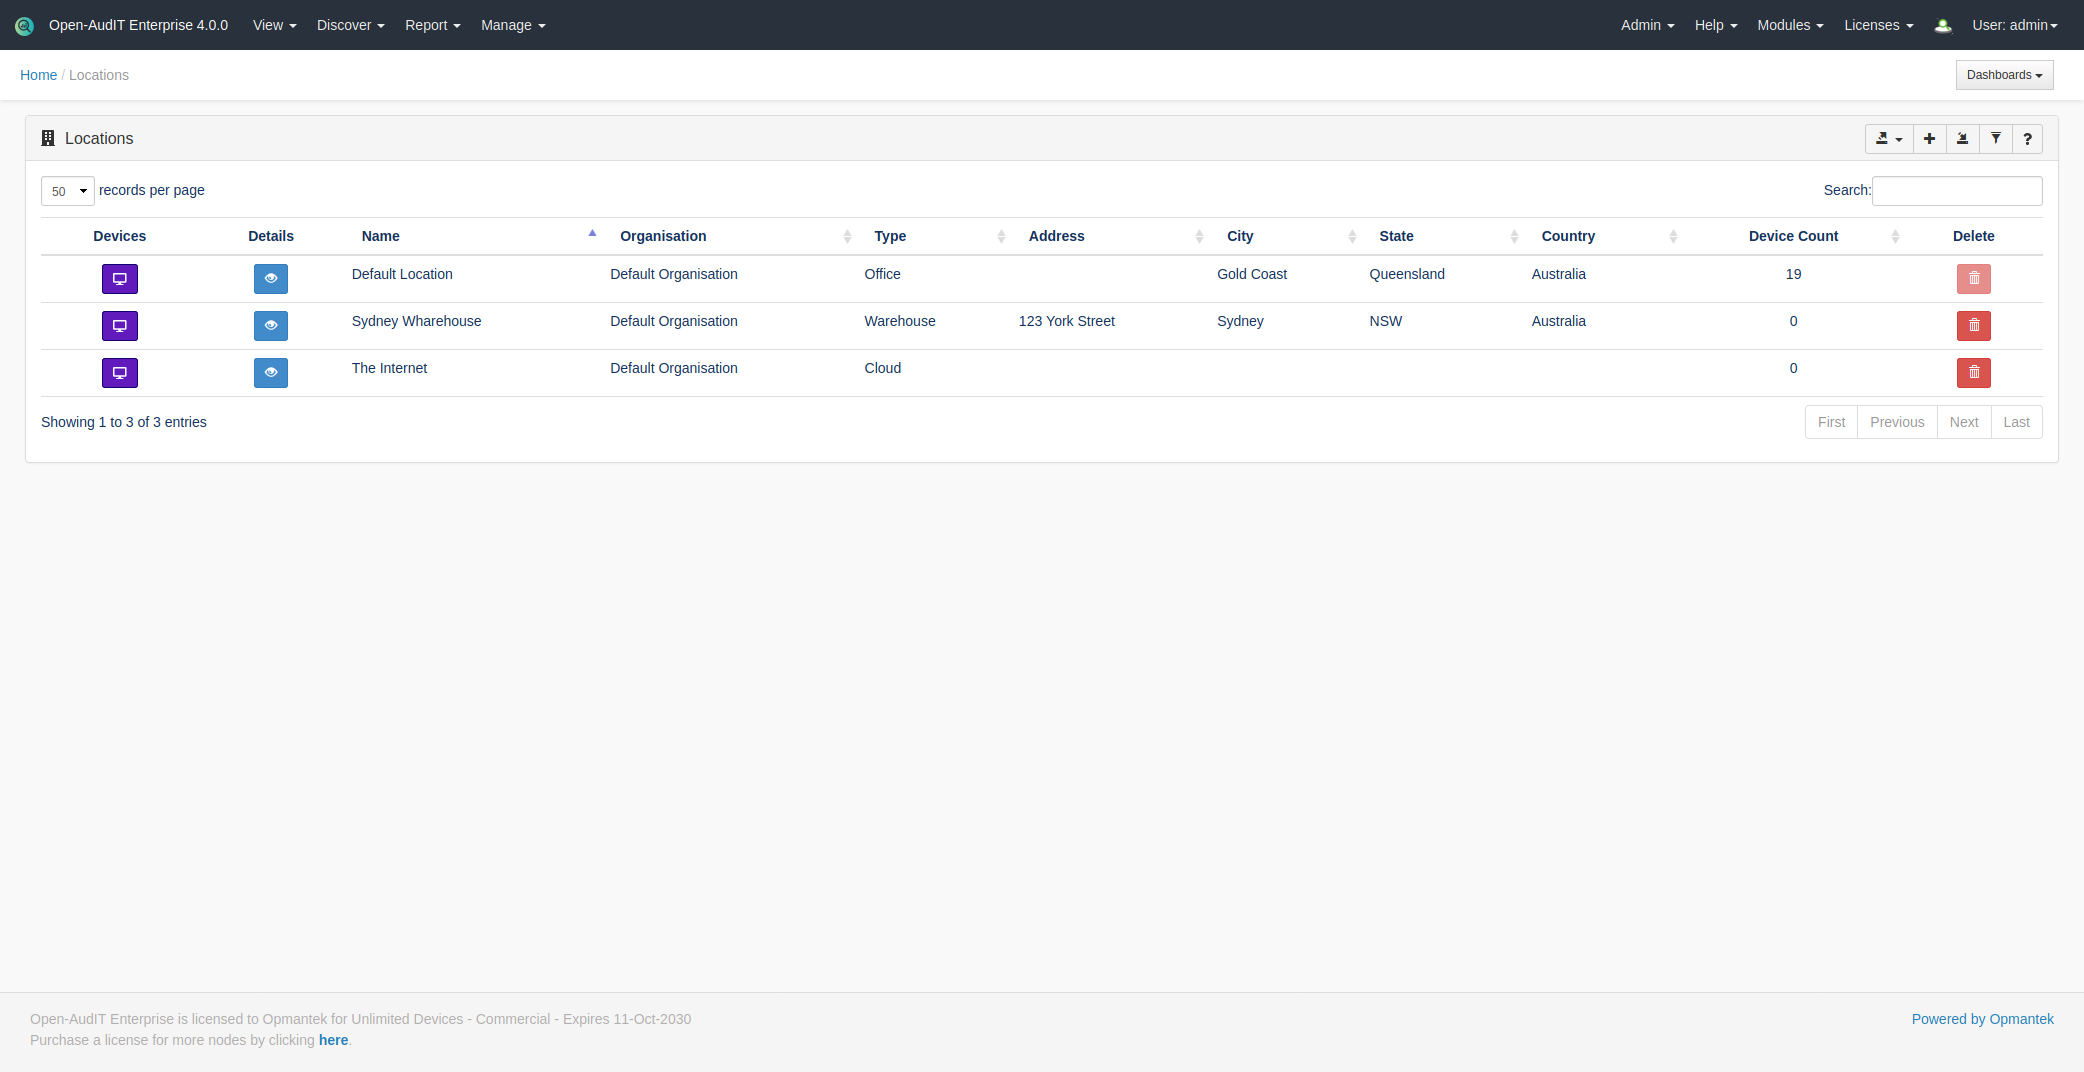View details of Default Location
The height and width of the screenshot is (1072, 2084).
[271, 279]
